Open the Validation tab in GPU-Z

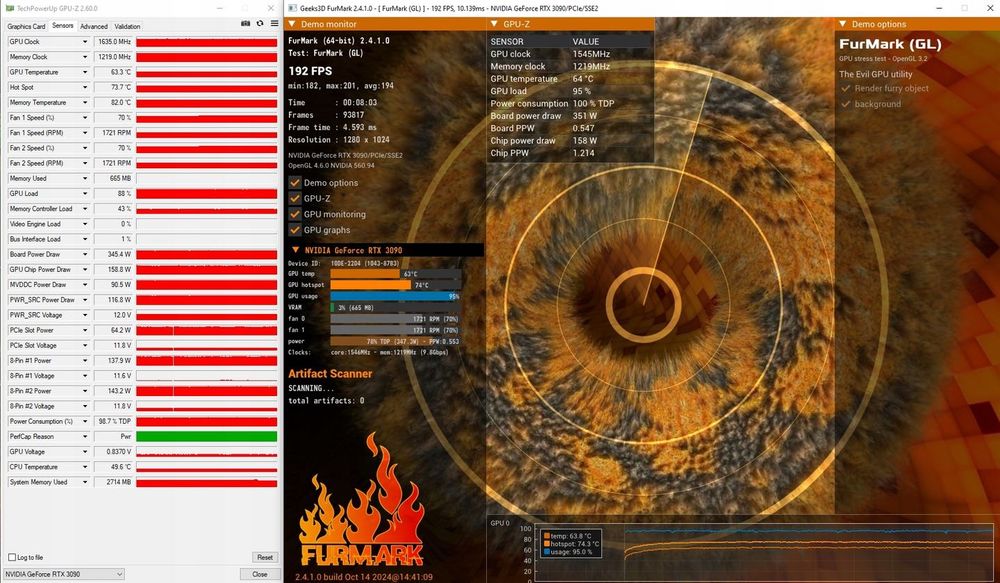coord(127,26)
